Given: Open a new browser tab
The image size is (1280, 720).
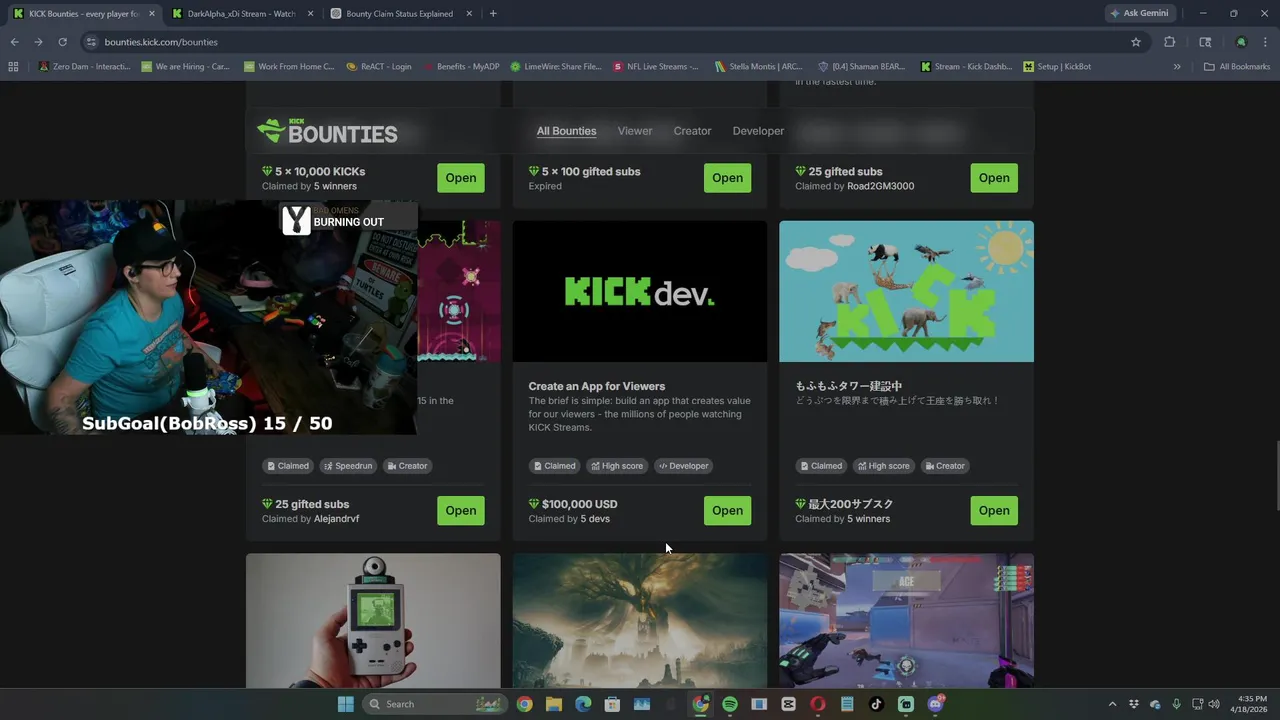Looking at the screenshot, I should [x=493, y=14].
